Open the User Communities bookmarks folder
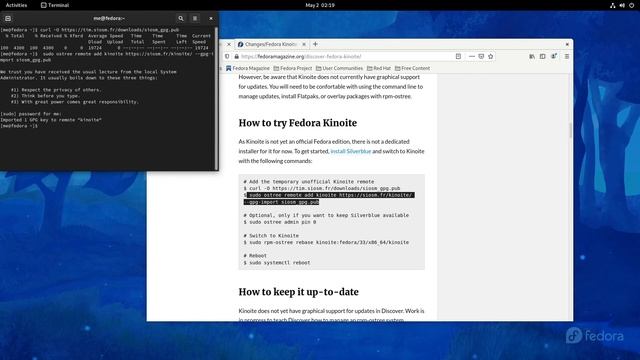 click(x=339, y=68)
